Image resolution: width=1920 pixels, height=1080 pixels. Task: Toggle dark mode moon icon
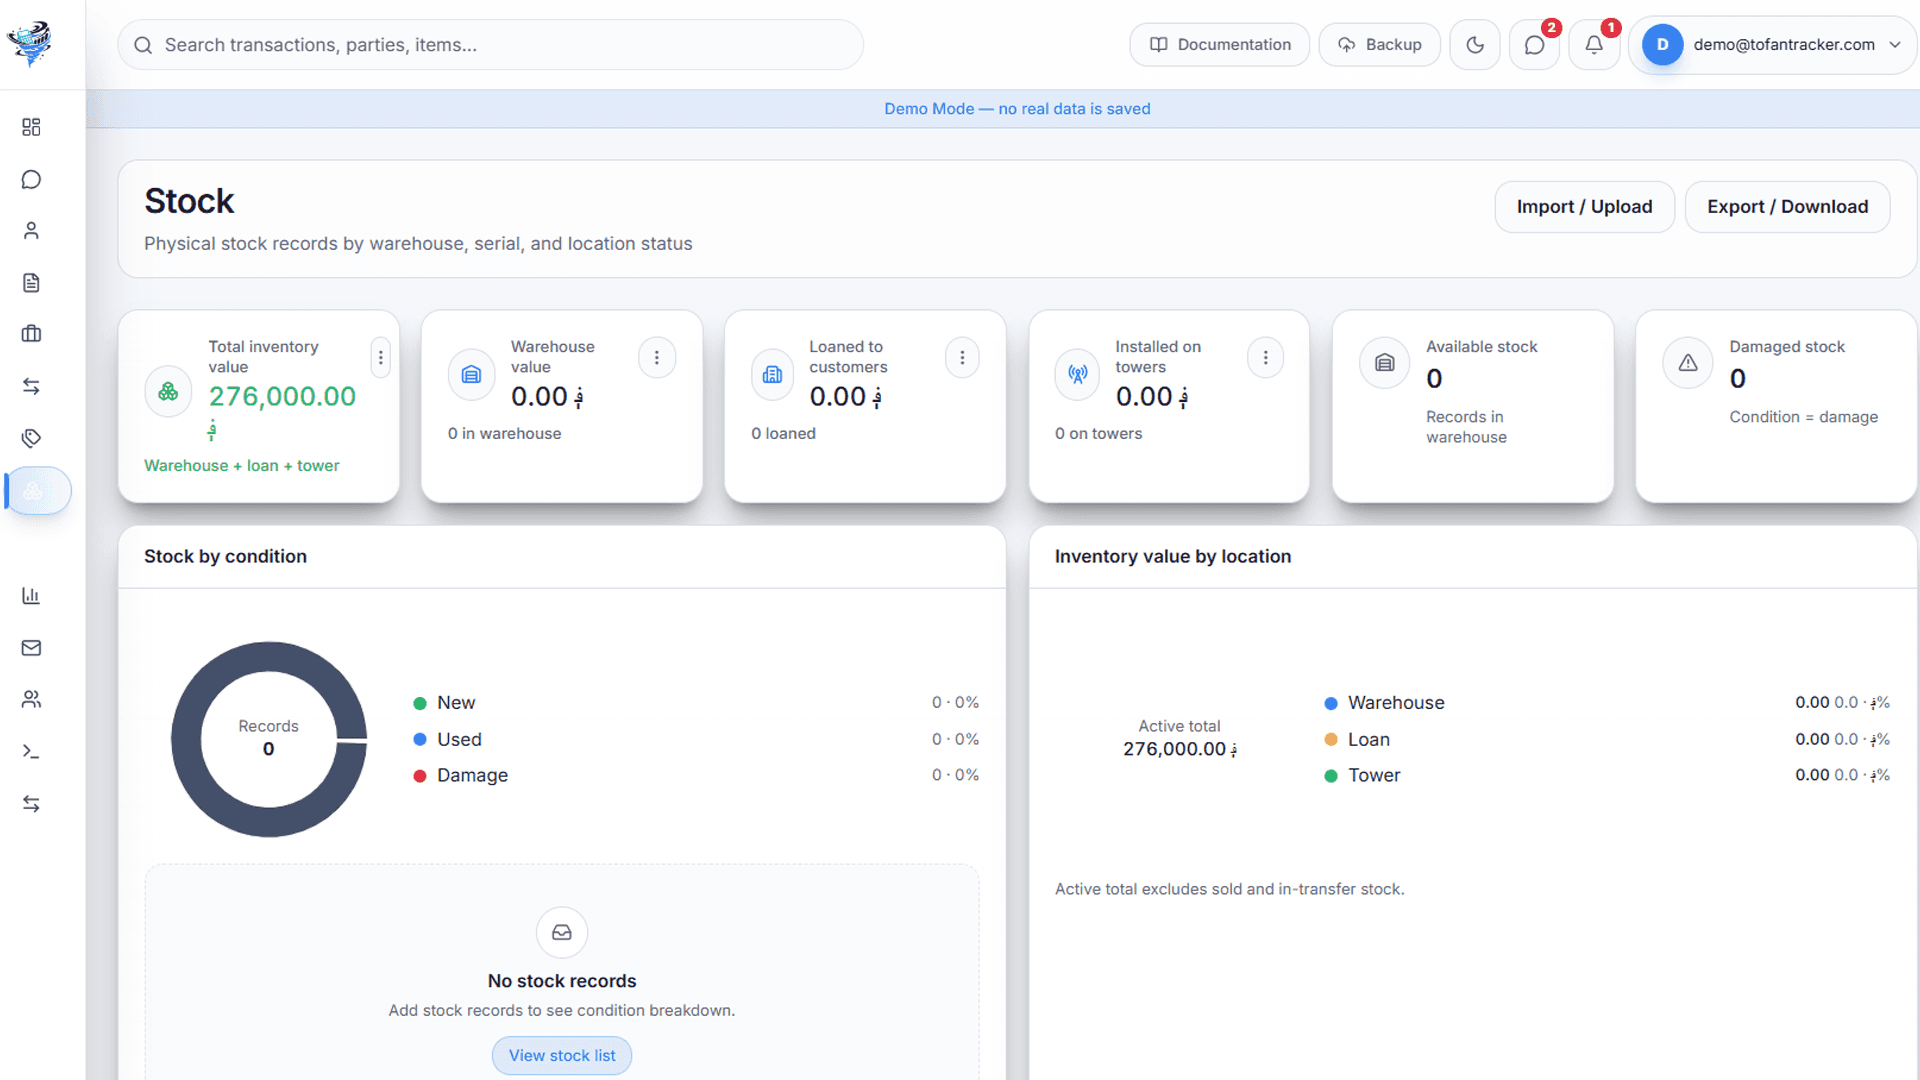click(1475, 45)
